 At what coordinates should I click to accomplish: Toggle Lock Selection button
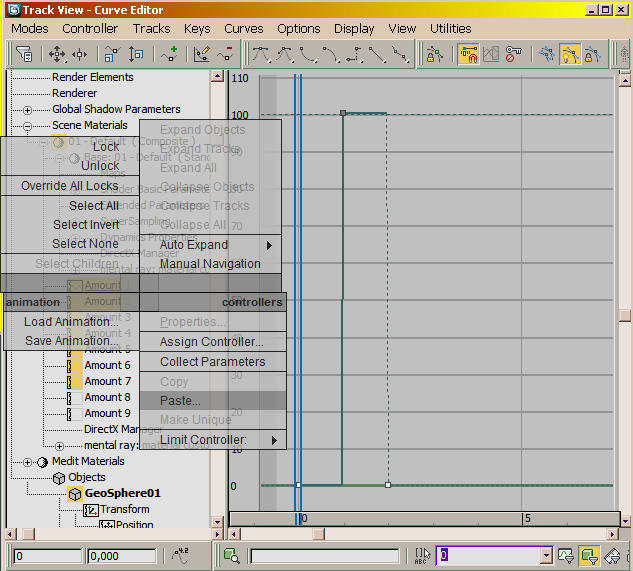(434, 54)
